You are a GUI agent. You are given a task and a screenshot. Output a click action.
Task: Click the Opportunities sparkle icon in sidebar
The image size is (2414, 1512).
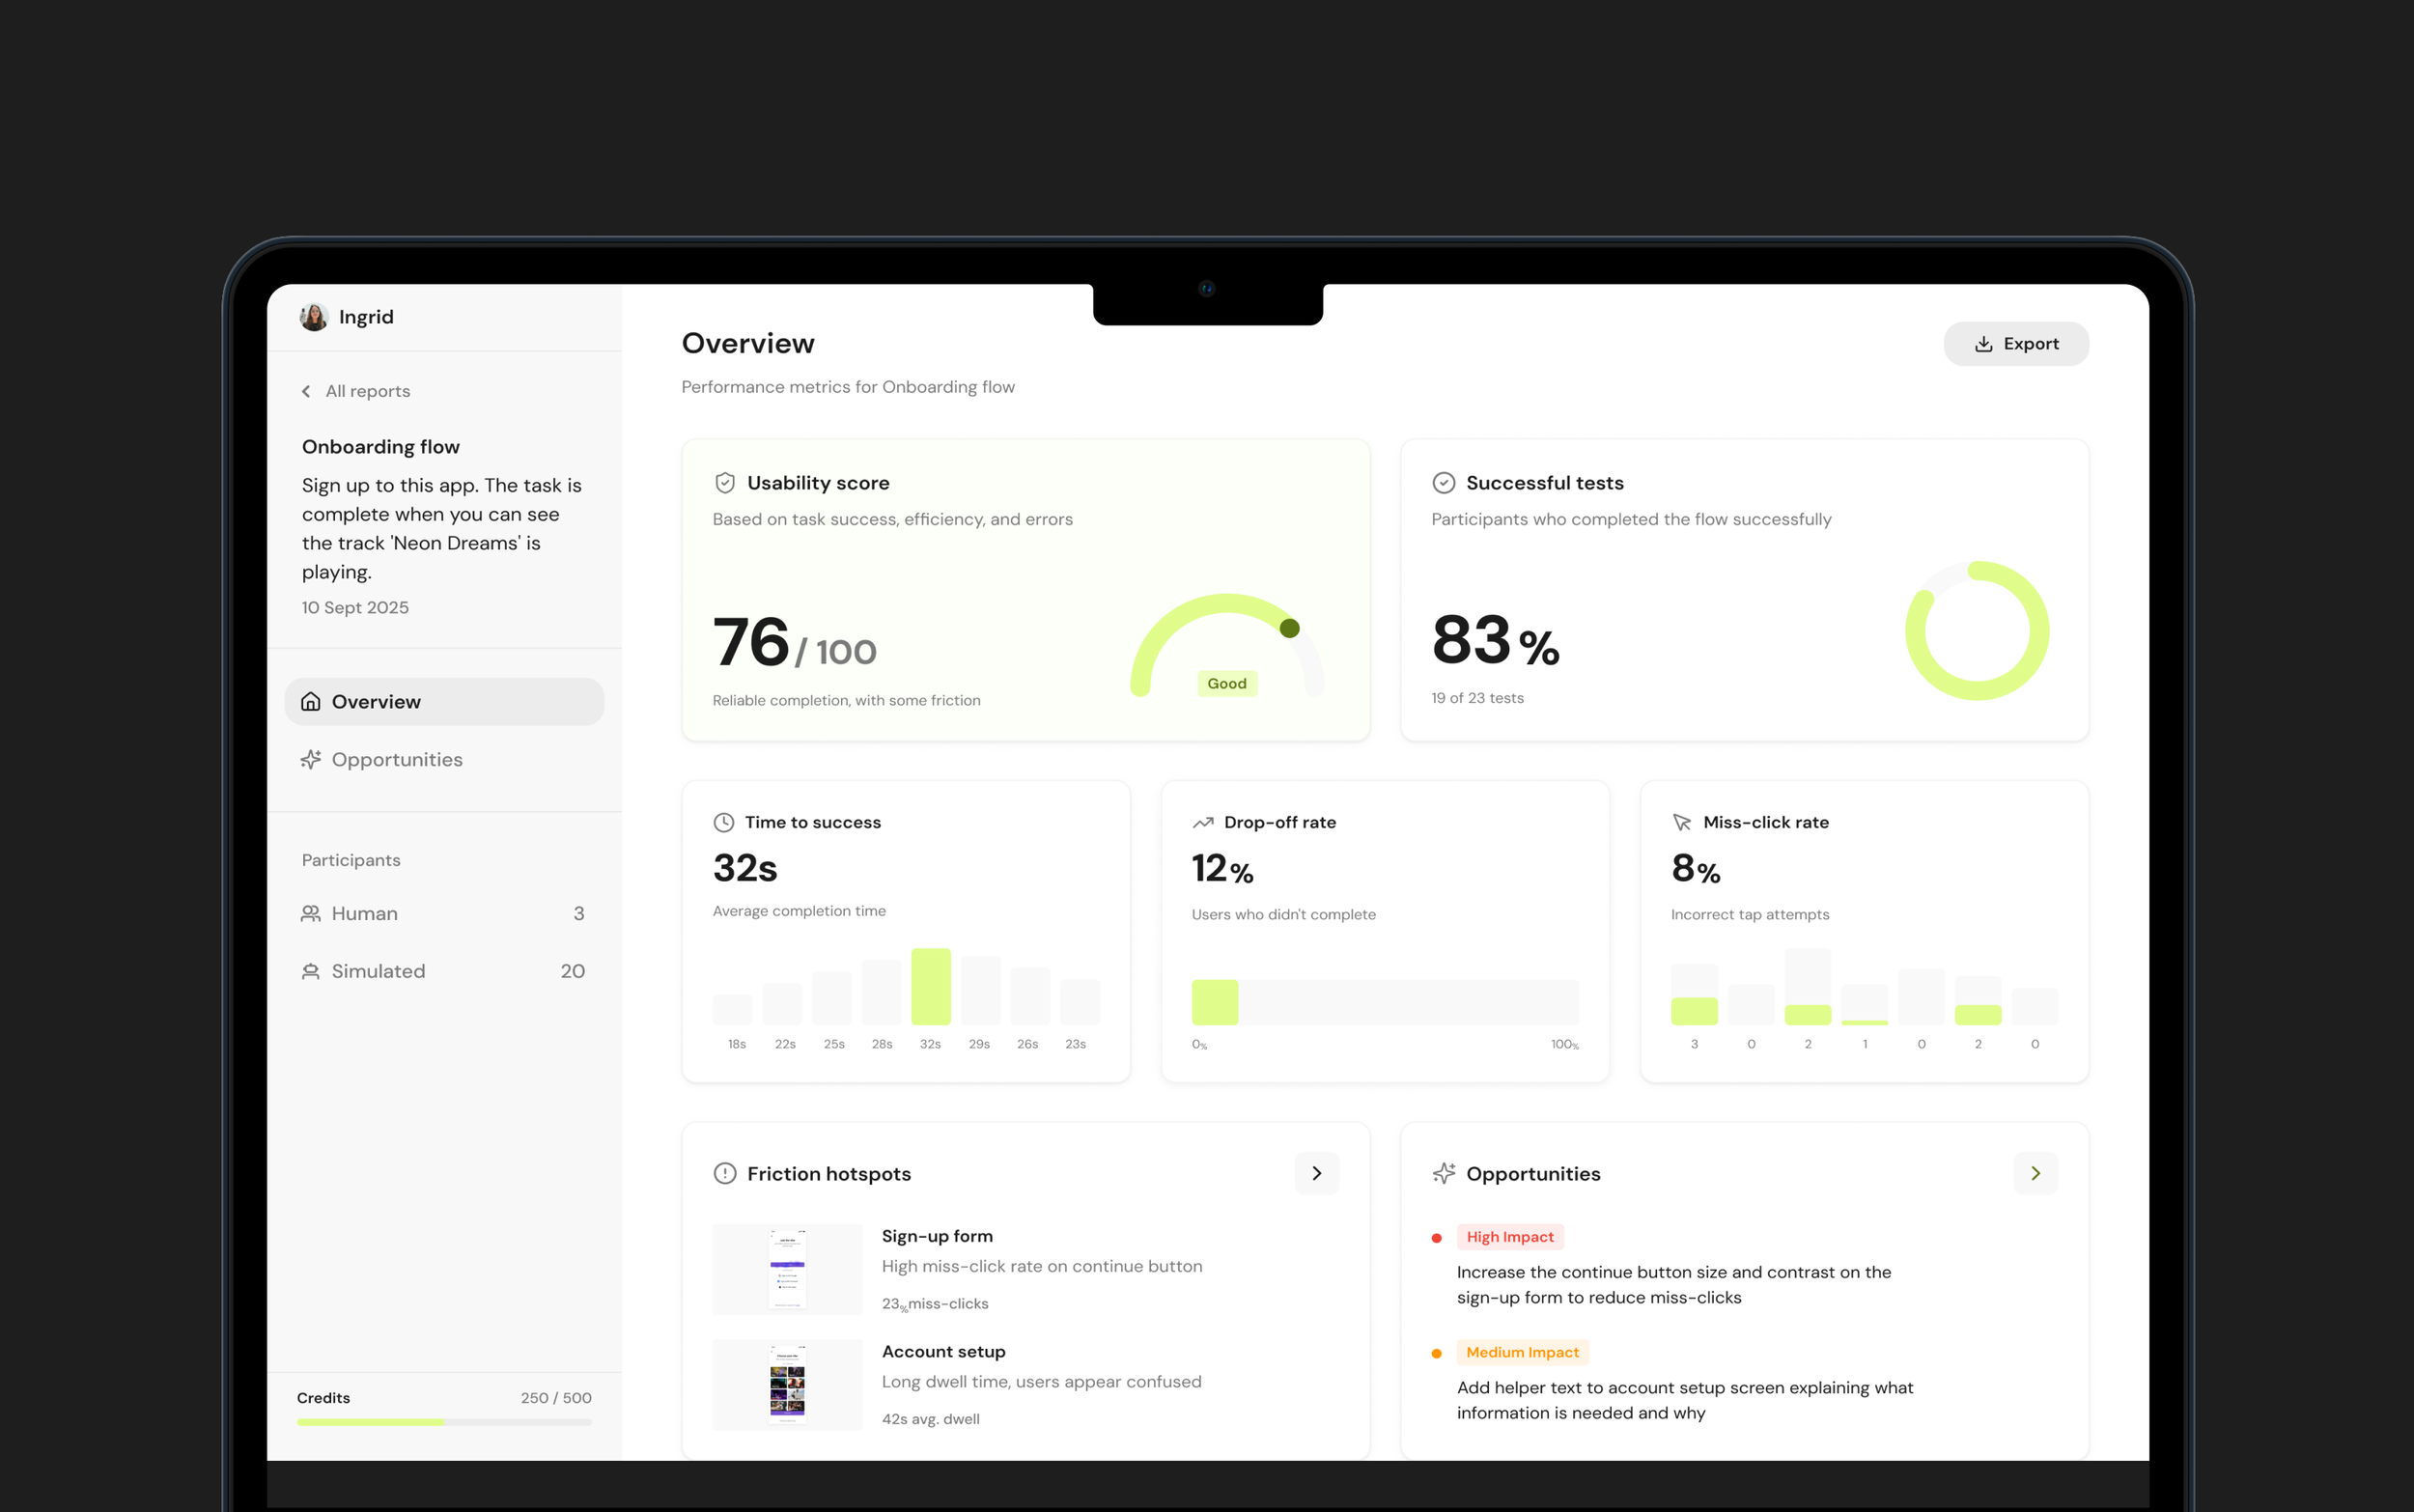point(311,760)
